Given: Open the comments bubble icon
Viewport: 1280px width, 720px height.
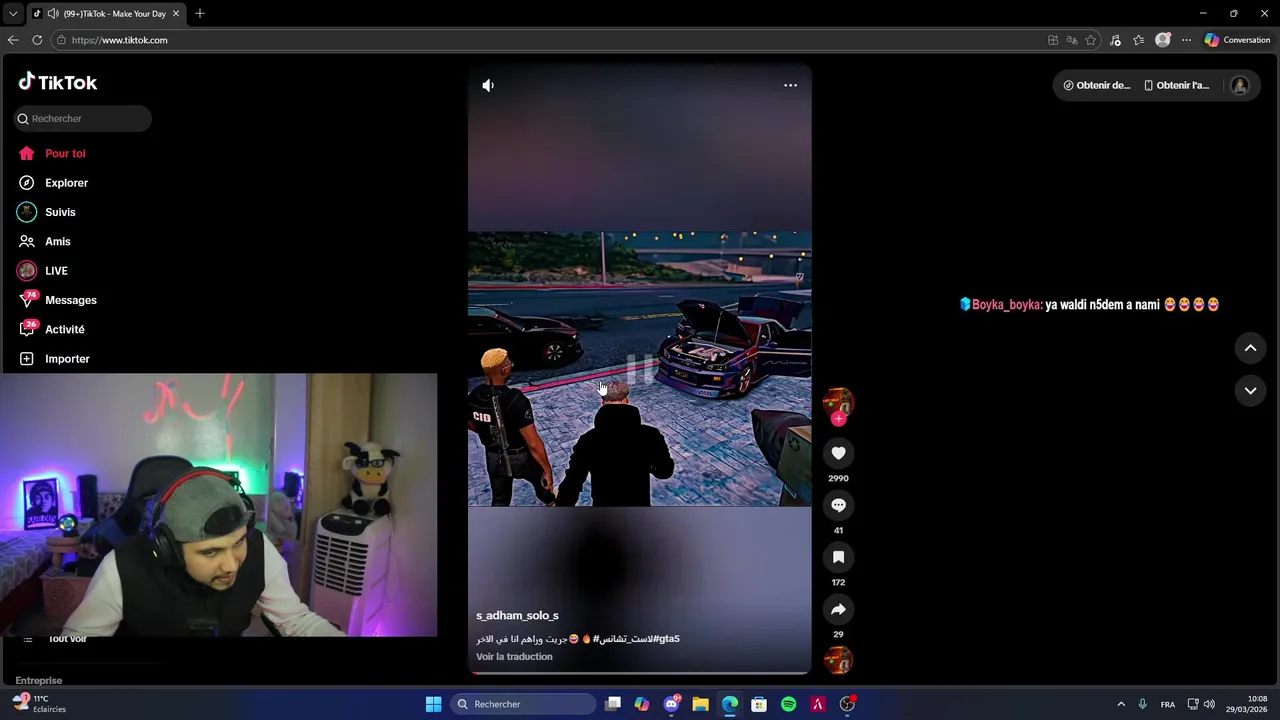Looking at the screenshot, I should pos(838,505).
